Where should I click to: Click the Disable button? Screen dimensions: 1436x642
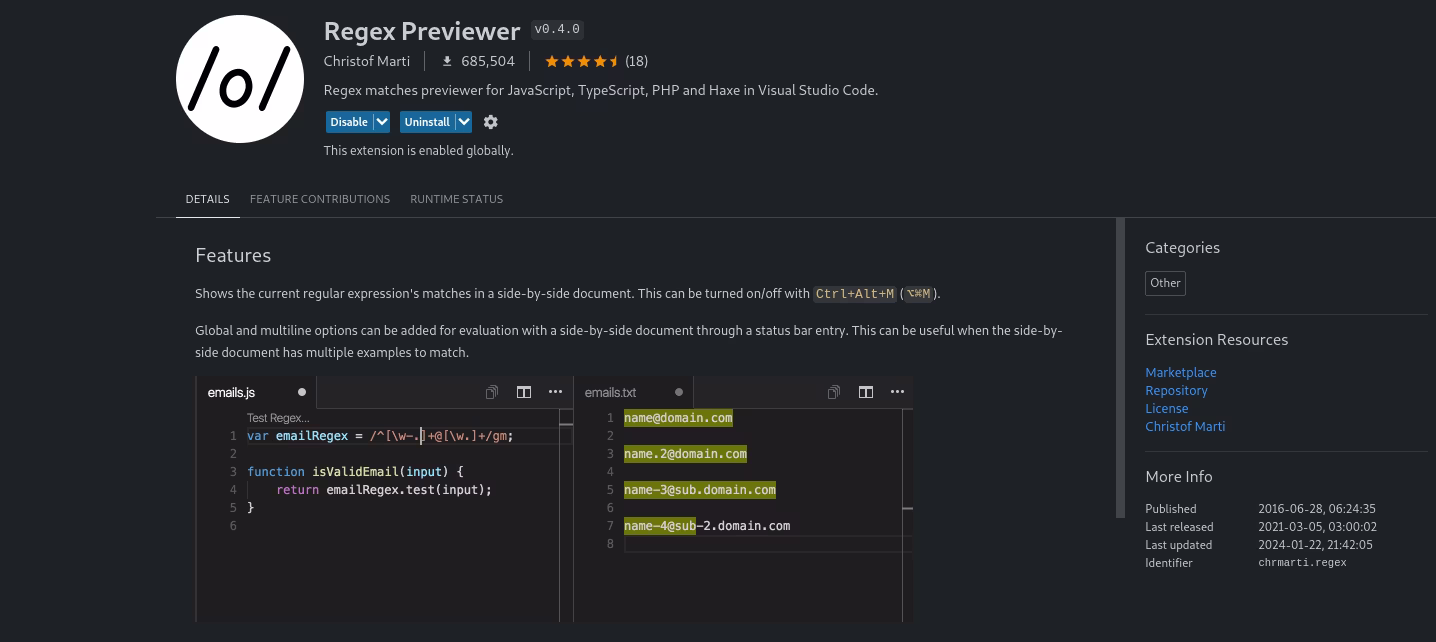pos(349,122)
